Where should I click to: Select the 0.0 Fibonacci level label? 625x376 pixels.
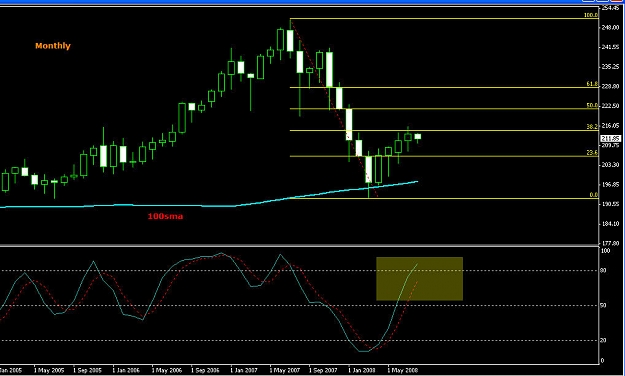tap(594, 195)
